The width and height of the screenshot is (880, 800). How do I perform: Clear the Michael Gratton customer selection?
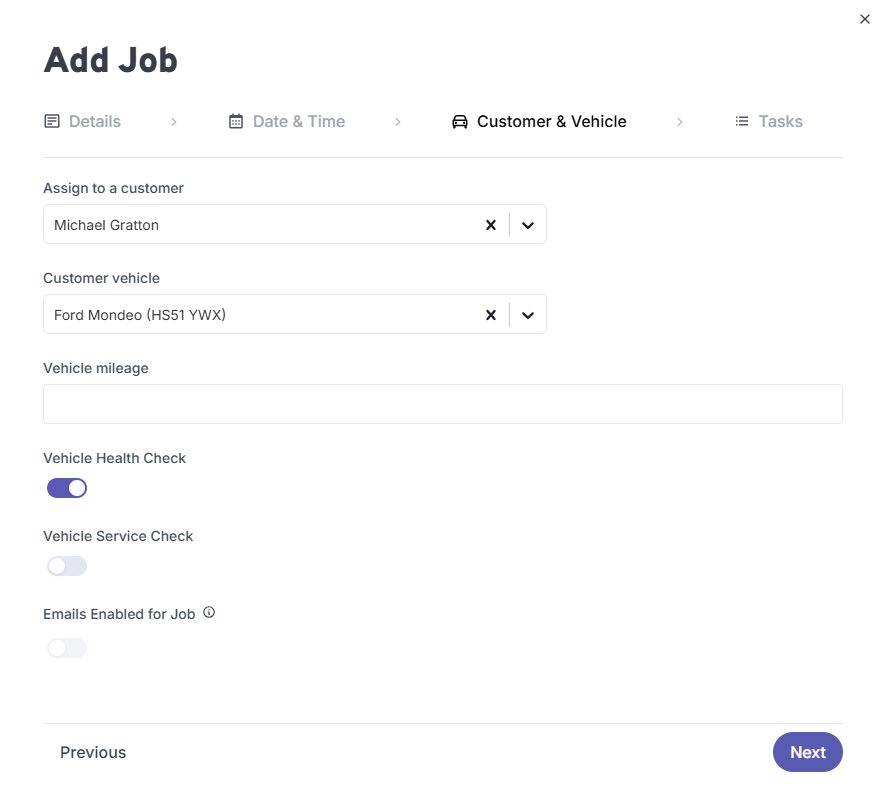[491, 224]
